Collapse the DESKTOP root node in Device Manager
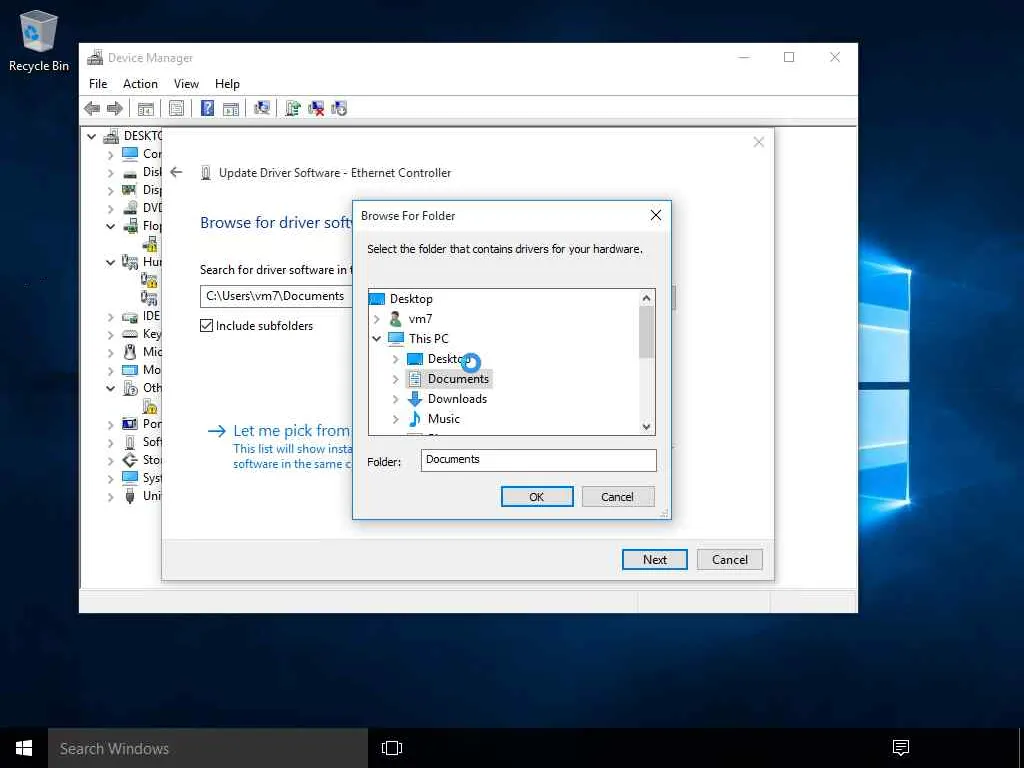Viewport: 1024px width, 768px height. (91, 136)
